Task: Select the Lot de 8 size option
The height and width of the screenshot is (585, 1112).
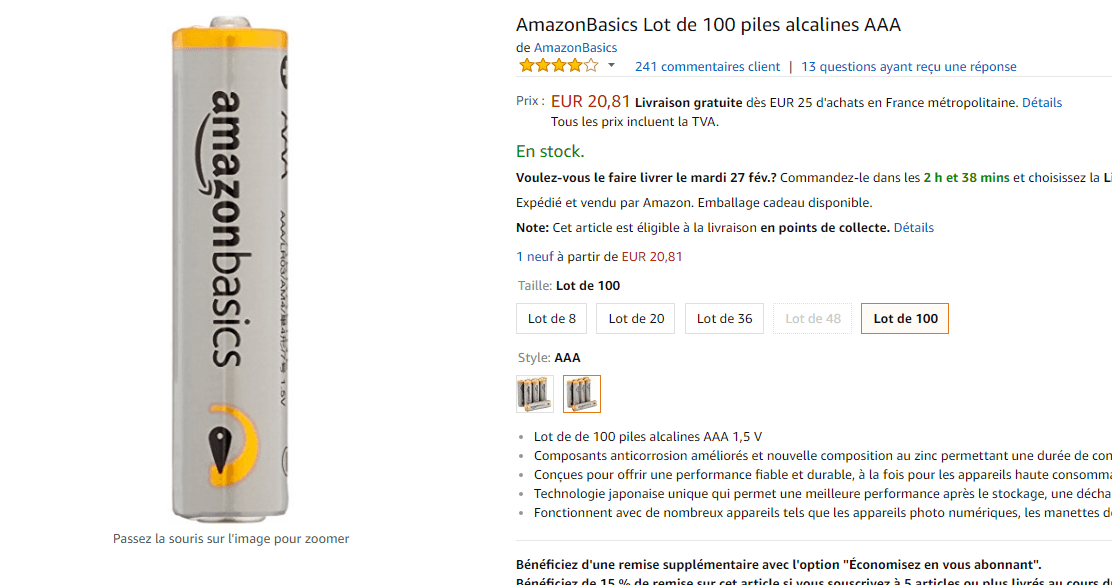Action: point(551,318)
